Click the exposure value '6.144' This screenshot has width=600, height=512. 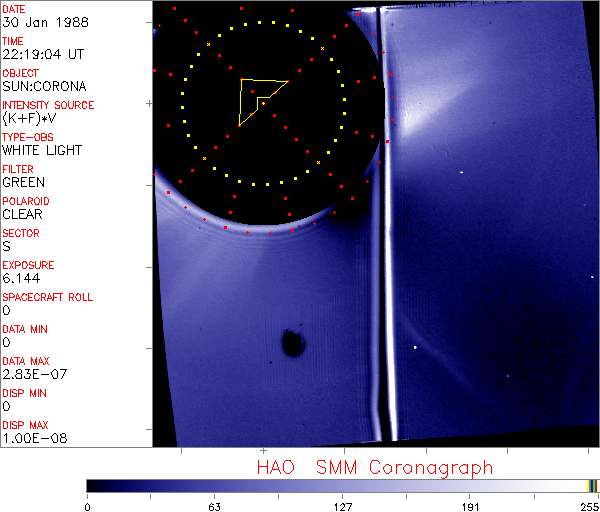21,279
